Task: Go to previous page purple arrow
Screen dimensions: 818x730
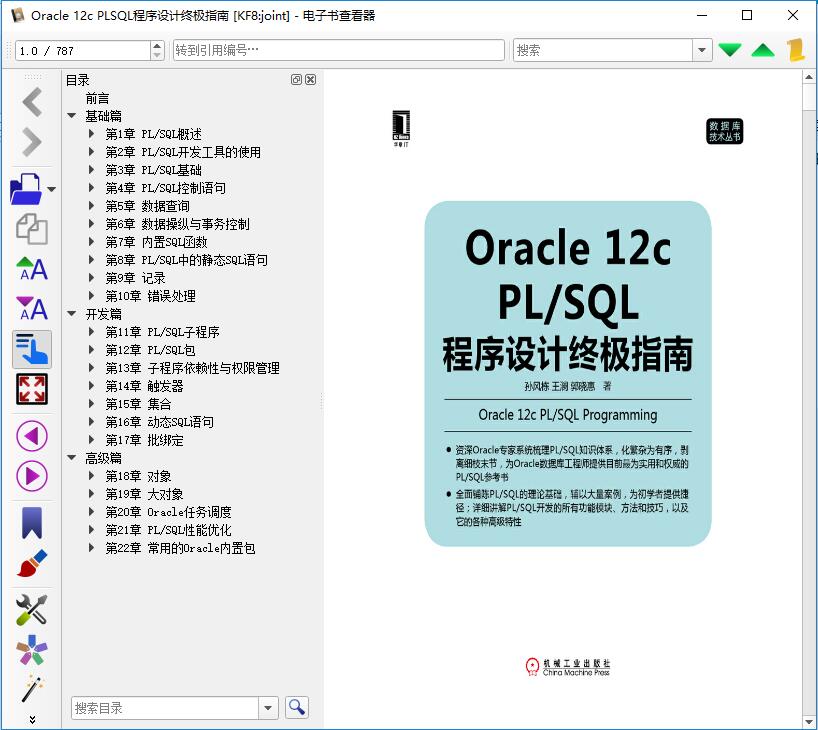Action: (x=32, y=436)
